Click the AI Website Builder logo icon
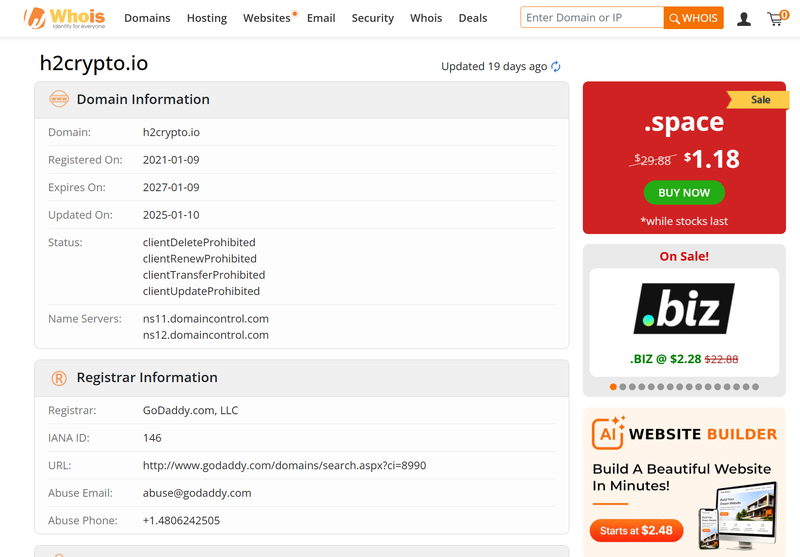Image resolution: width=800 pixels, height=557 pixels. click(609, 432)
